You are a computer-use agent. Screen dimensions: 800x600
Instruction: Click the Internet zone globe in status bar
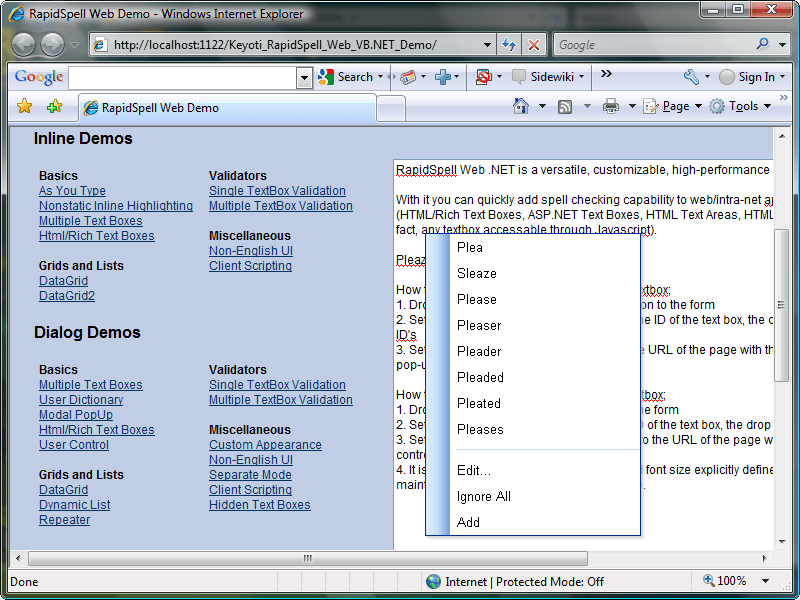(433, 581)
